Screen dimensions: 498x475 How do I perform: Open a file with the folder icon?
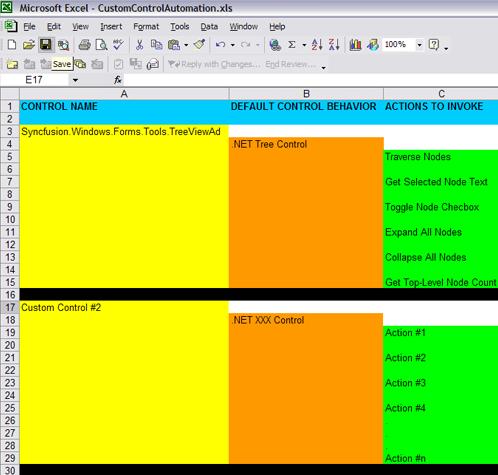tap(29, 44)
